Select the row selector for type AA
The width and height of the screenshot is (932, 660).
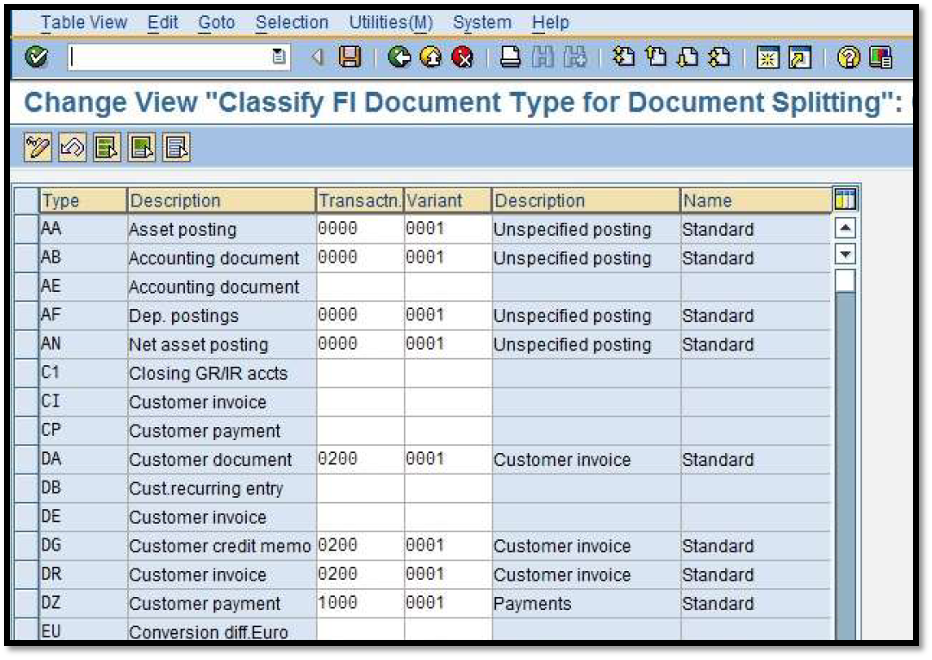[x=26, y=229]
